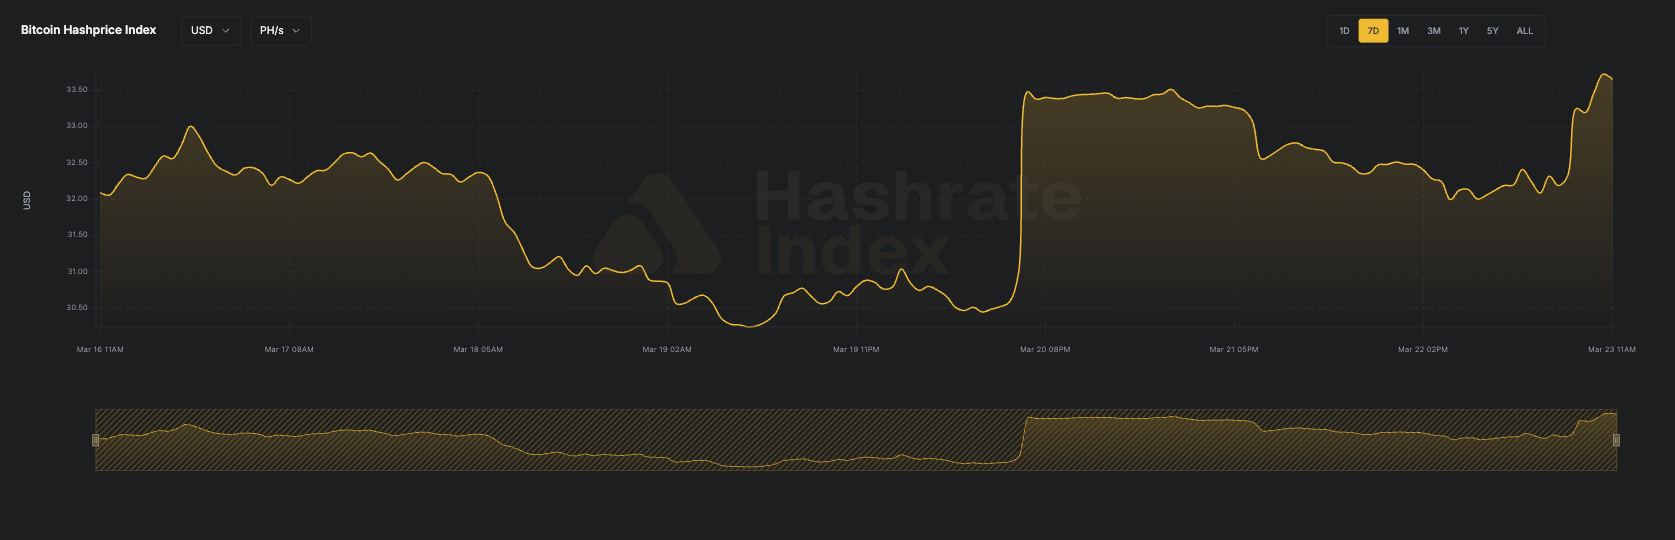Click the Mar 22 02PM axis label

coord(1423,349)
